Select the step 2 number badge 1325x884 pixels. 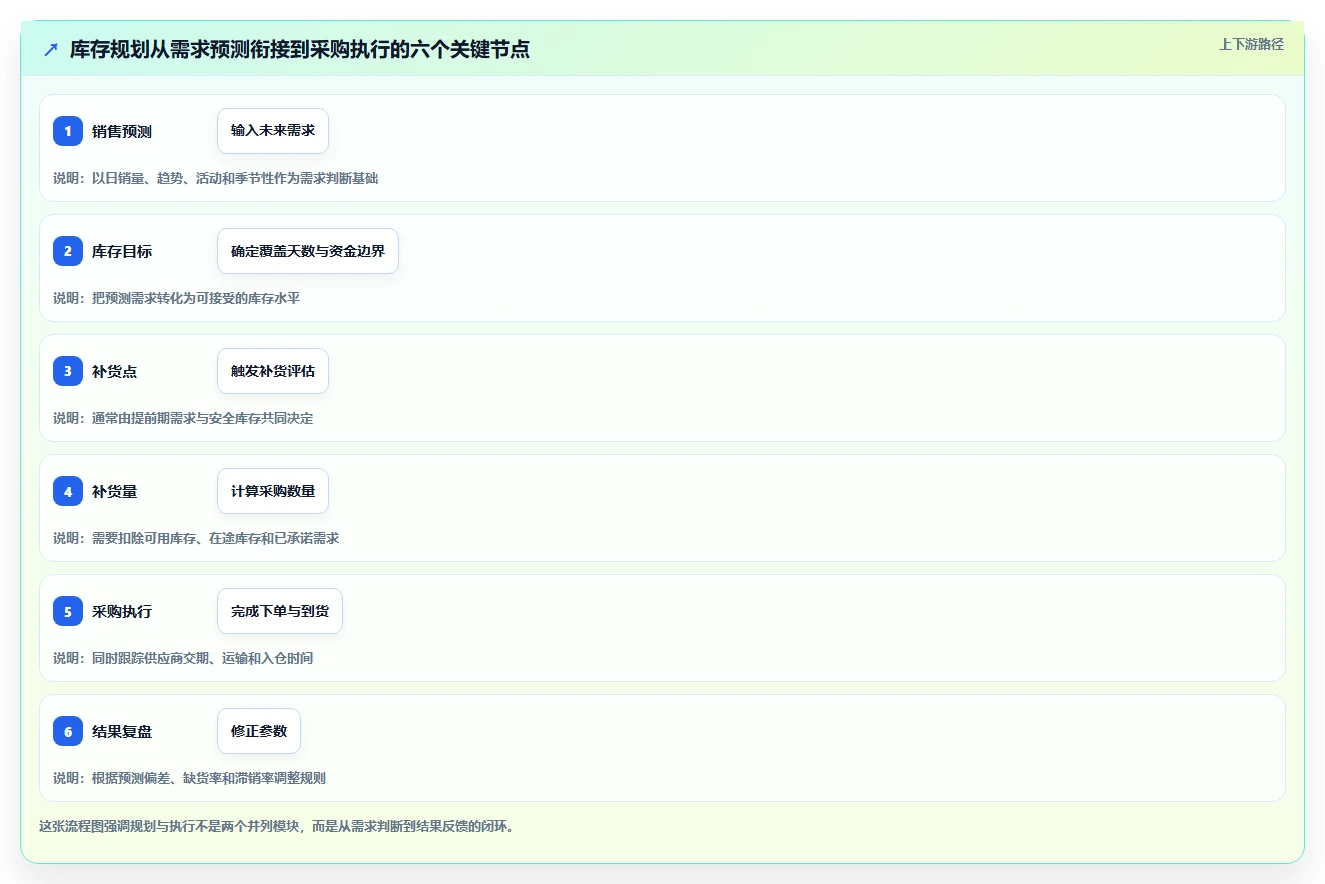coord(68,251)
